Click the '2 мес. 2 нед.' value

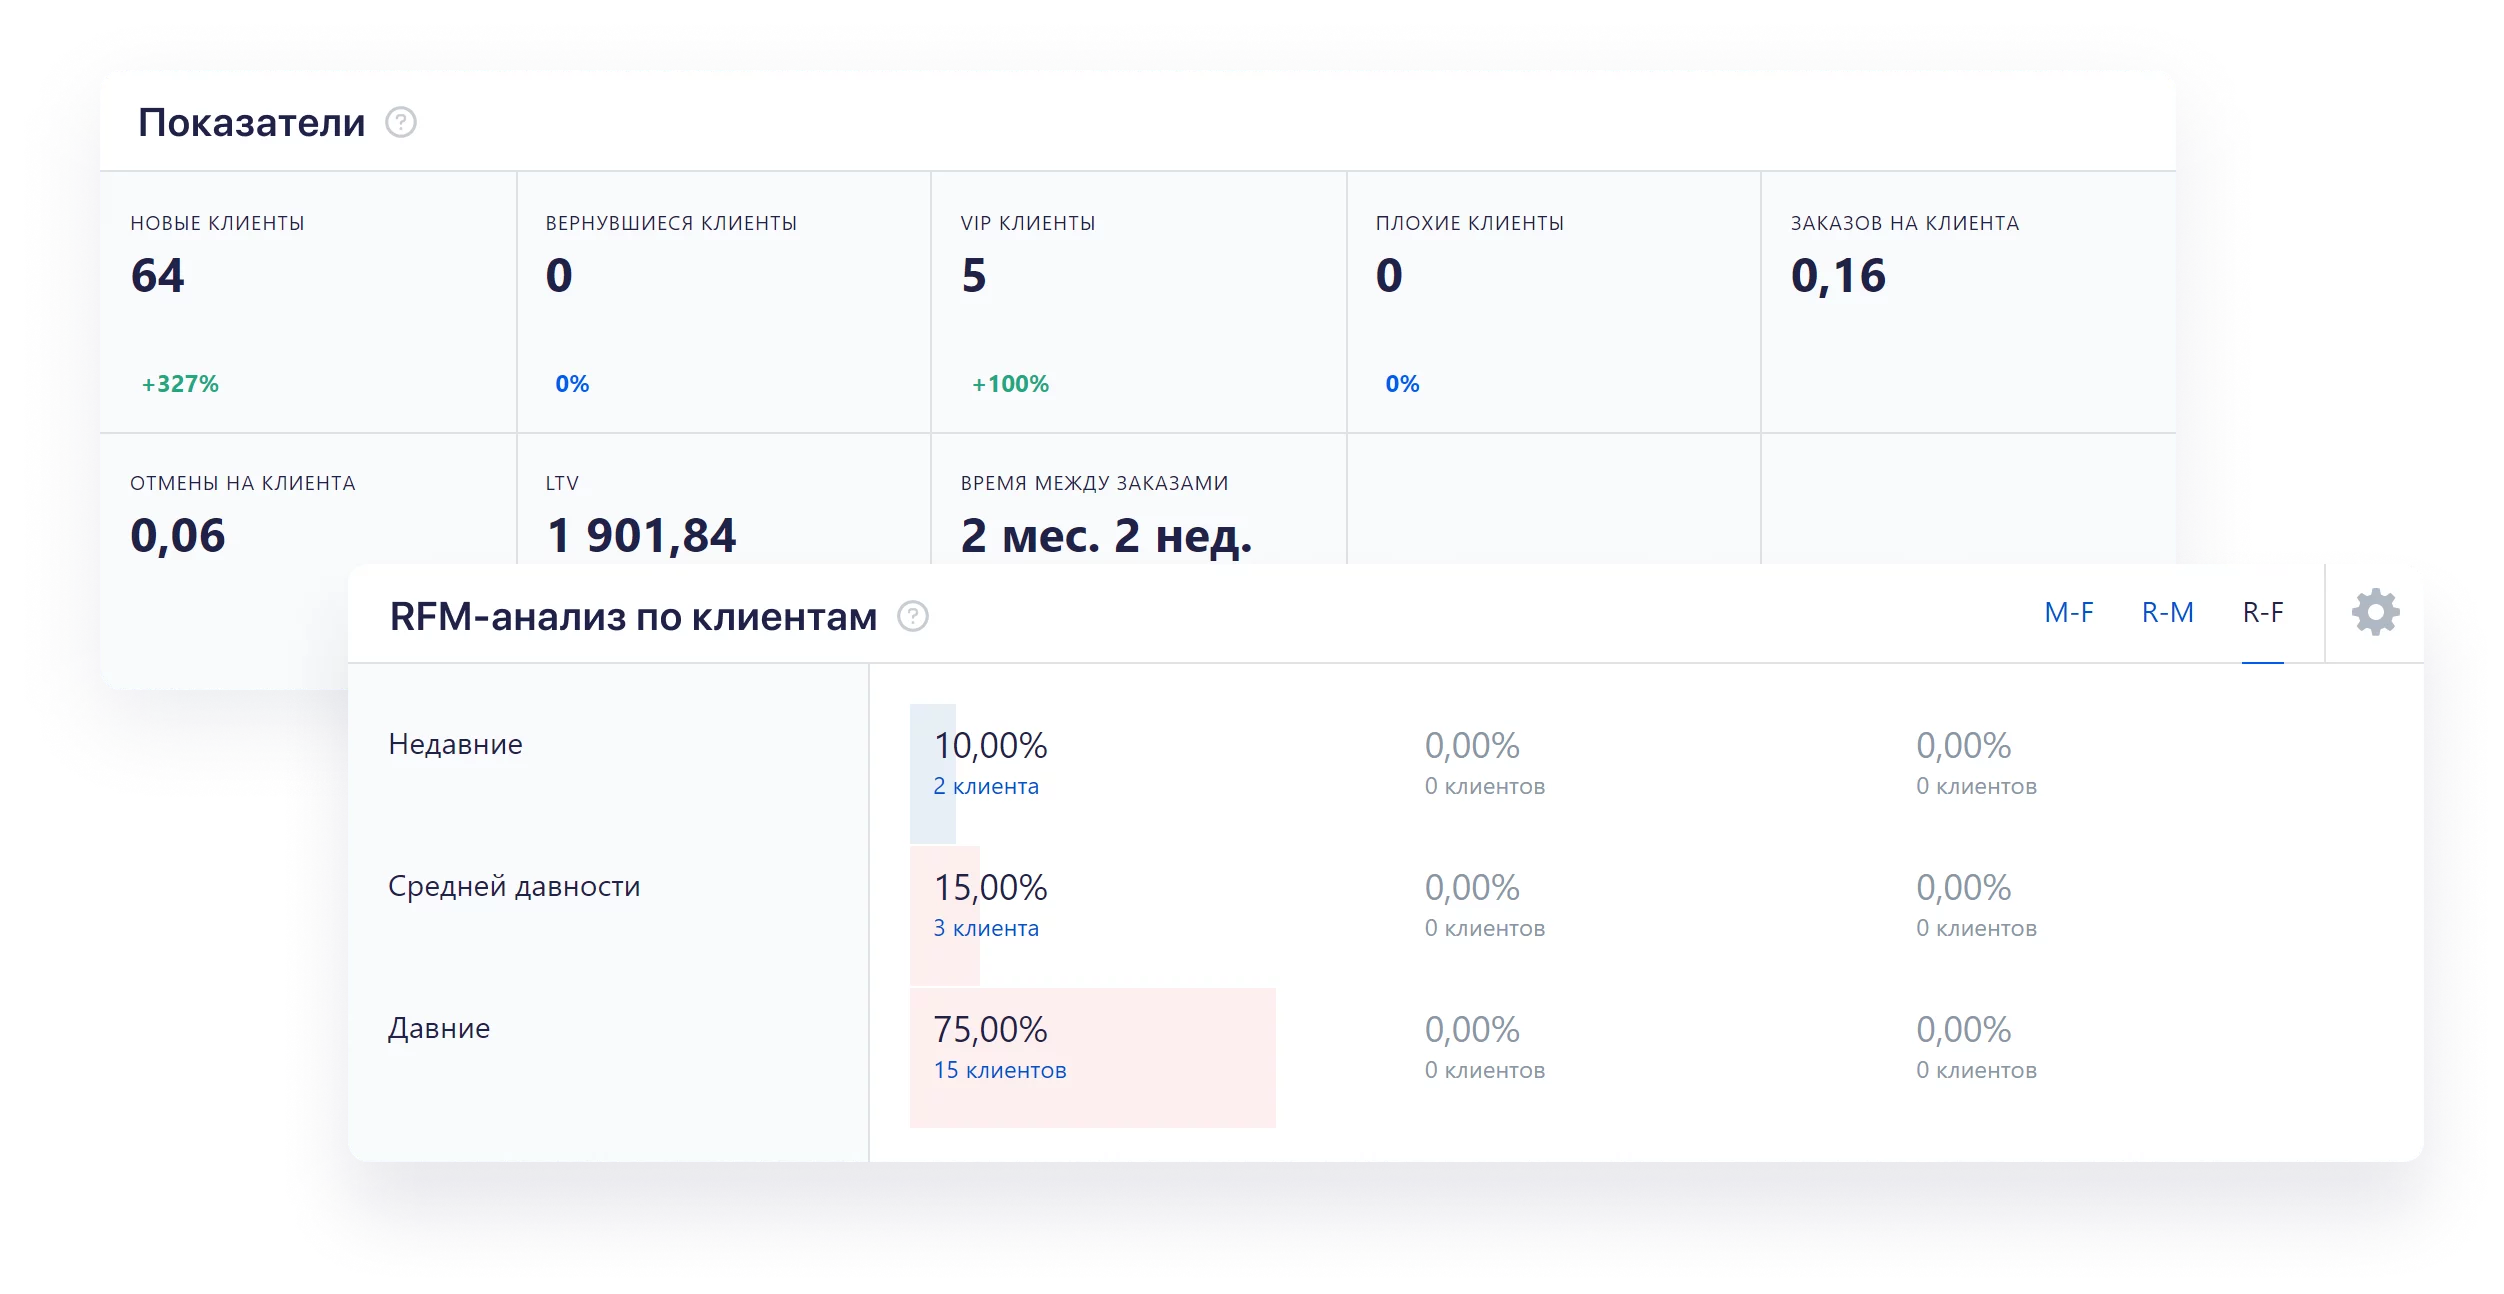coord(1106,536)
